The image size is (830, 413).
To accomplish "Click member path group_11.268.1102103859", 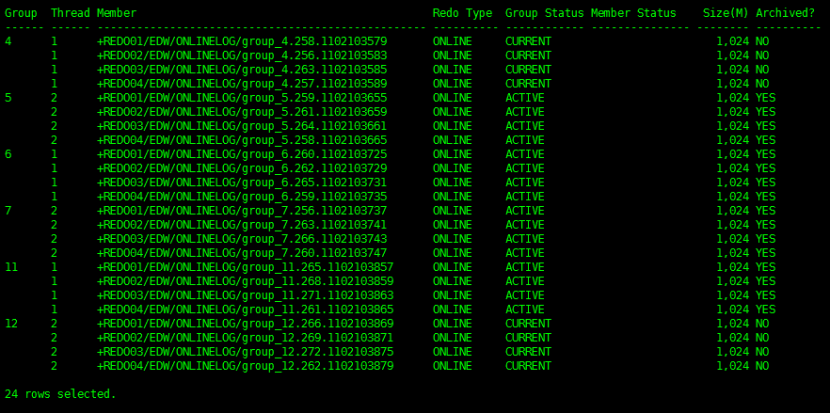I will point(245,281).
